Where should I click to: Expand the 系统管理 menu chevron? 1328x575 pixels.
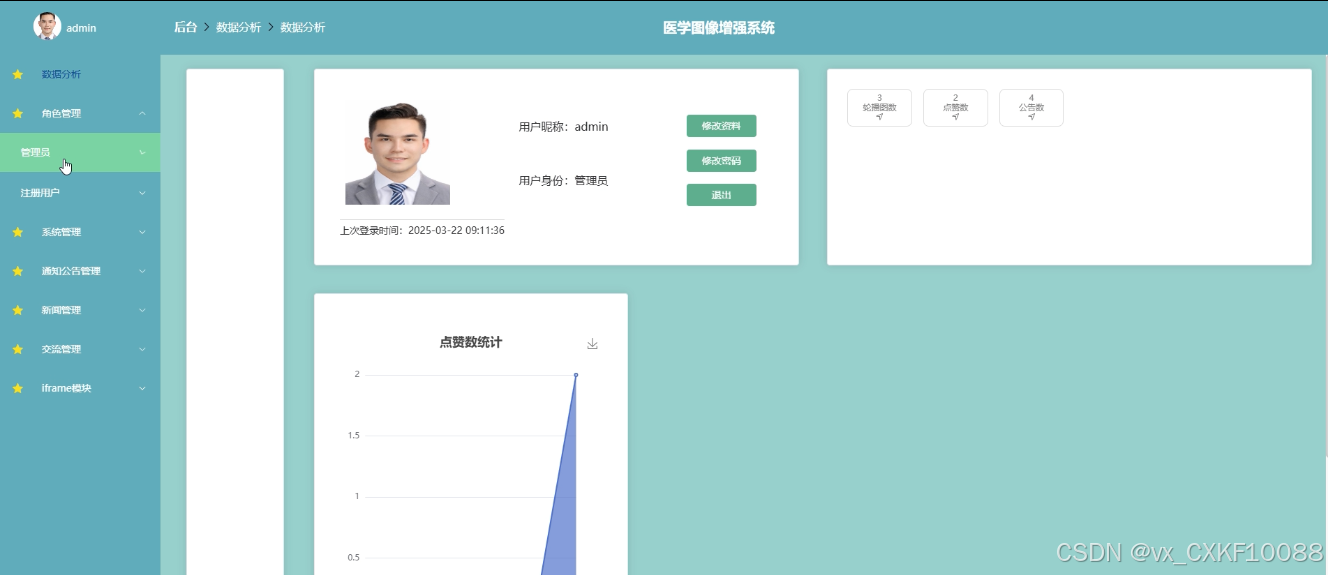tap(142, 232)
